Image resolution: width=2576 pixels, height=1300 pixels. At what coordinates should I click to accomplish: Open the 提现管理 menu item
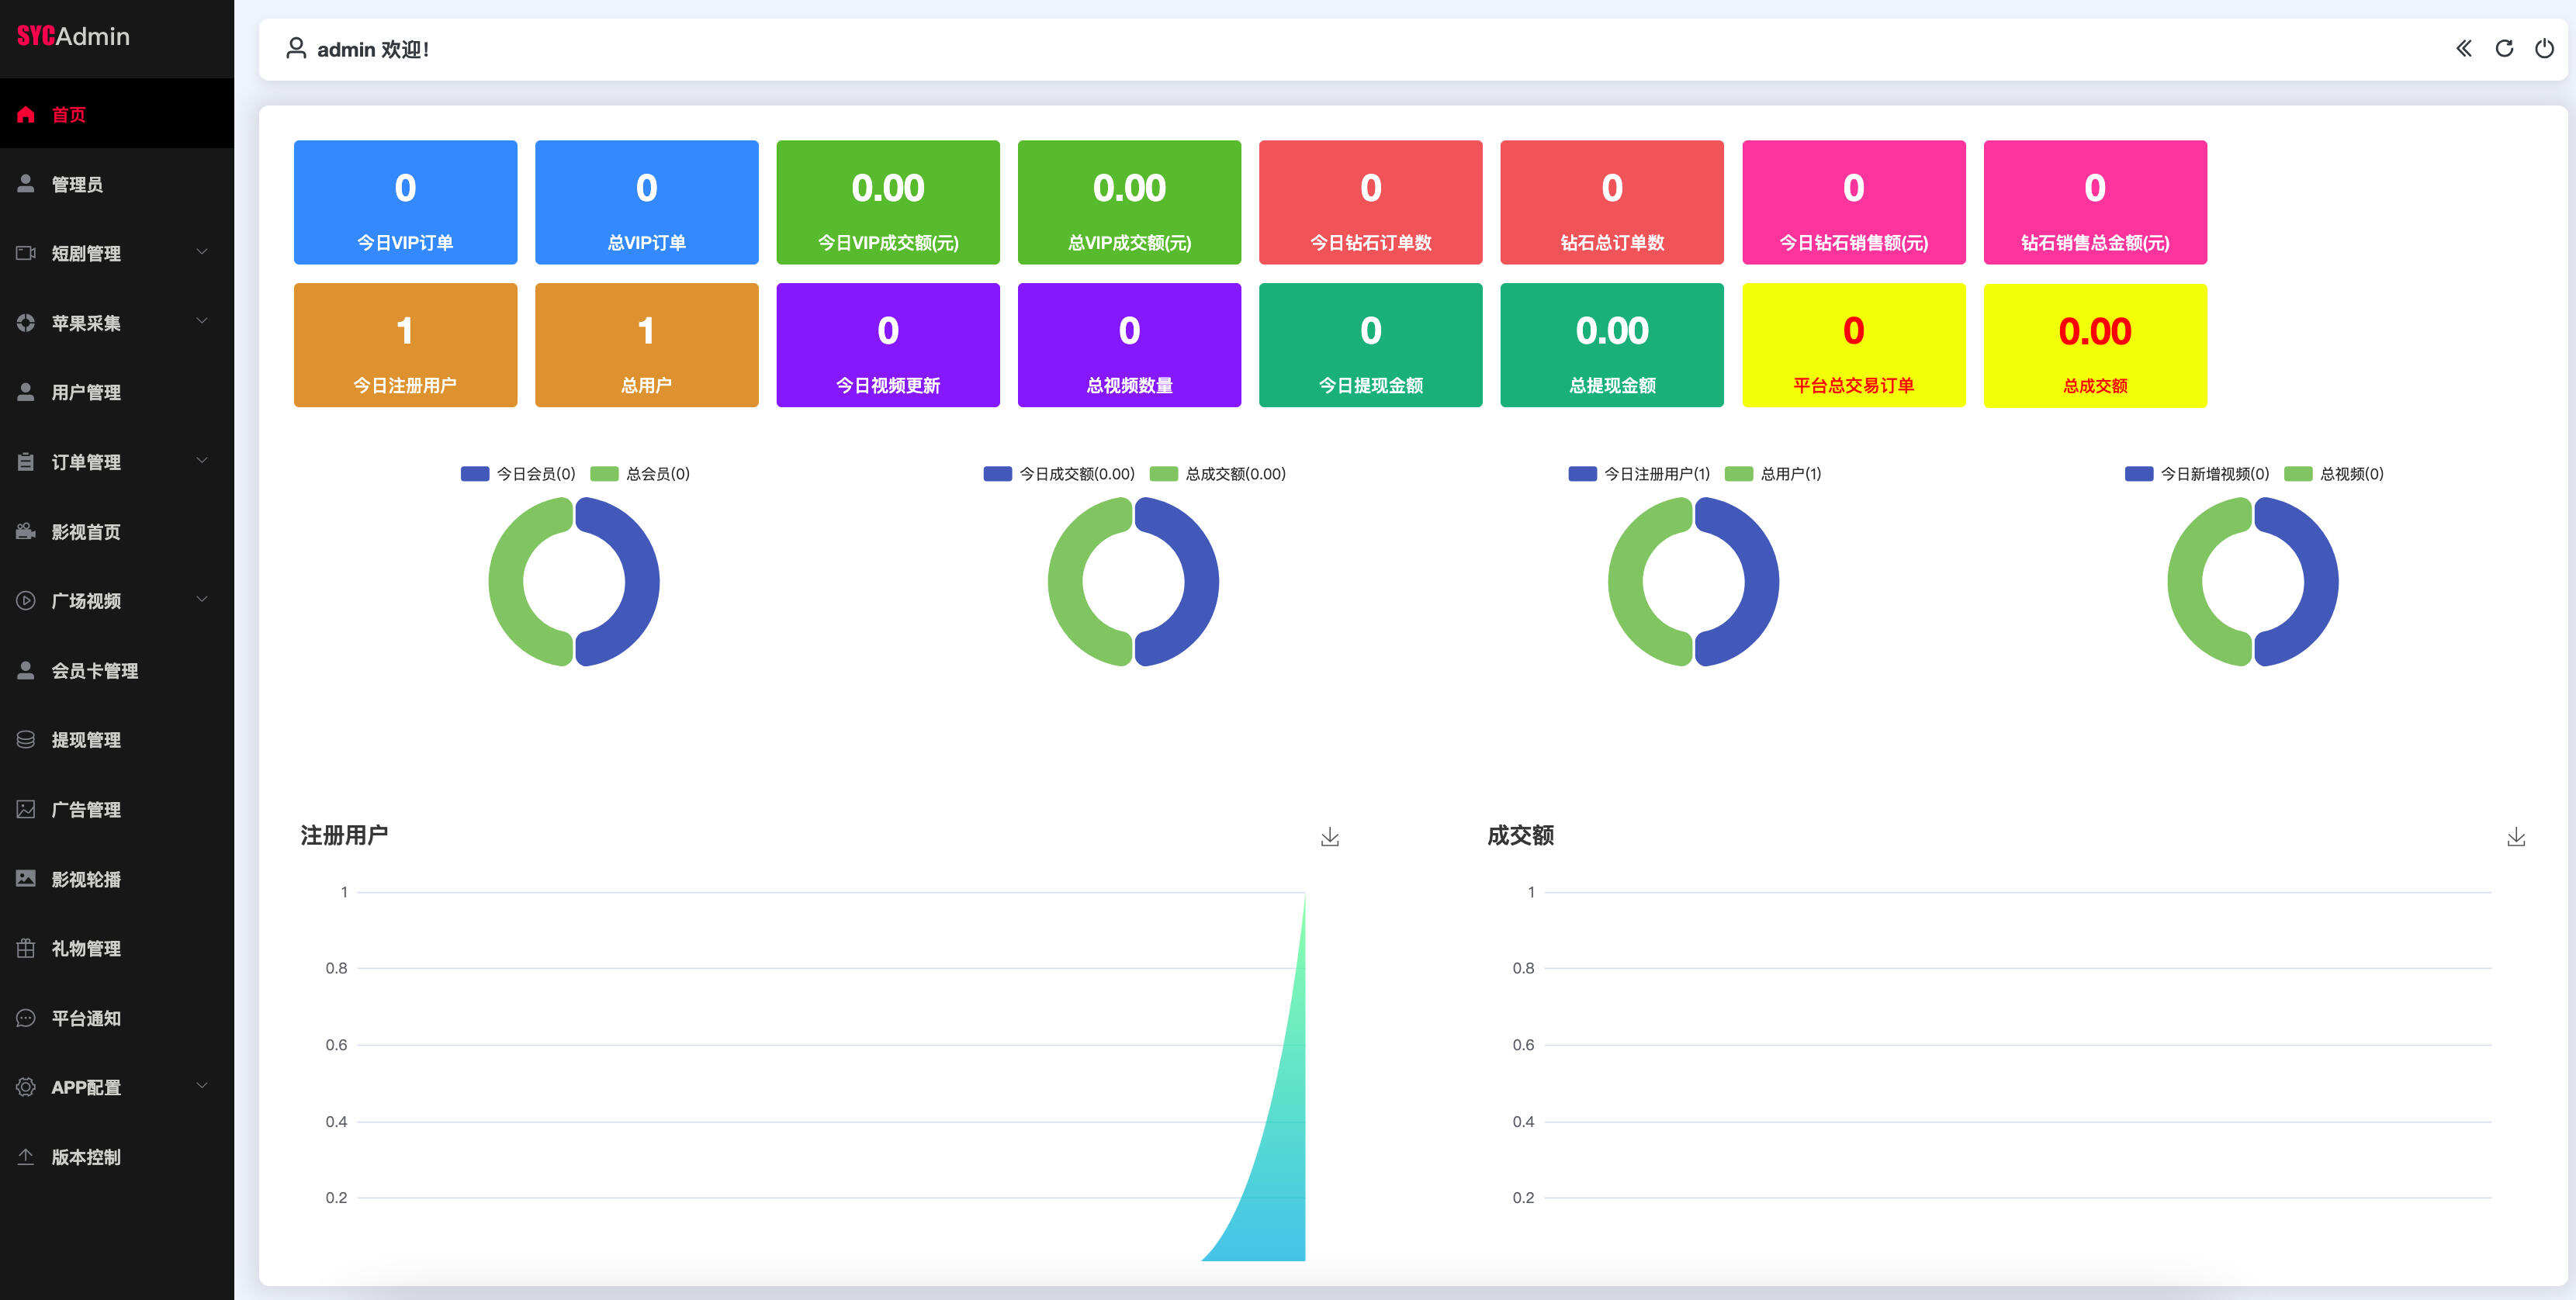tap(86, 740)
